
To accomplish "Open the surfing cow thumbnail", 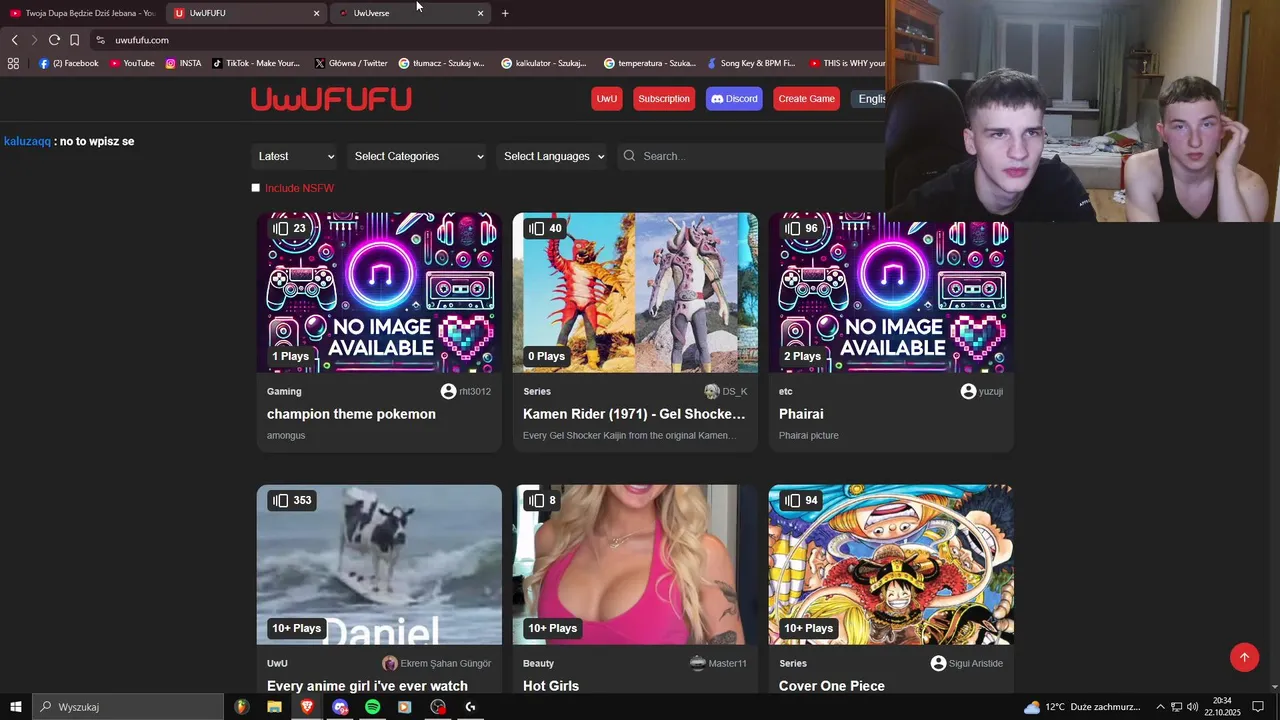I will pyautogui.click(x=379, y=565).
